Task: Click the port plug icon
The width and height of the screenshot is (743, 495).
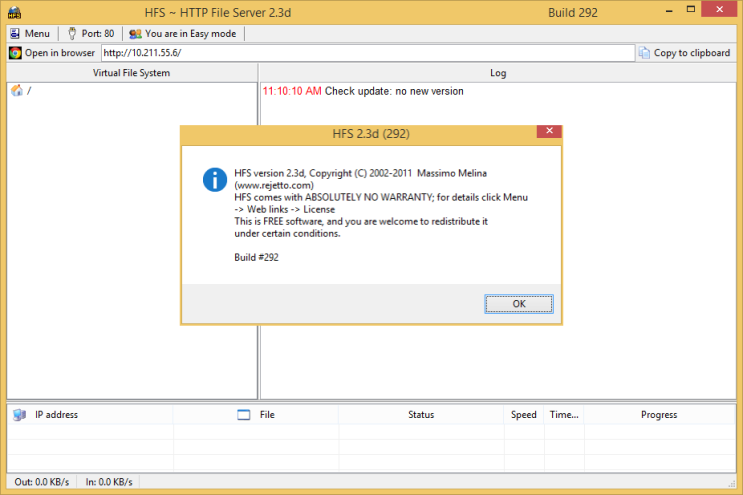Action: (72, 34)
